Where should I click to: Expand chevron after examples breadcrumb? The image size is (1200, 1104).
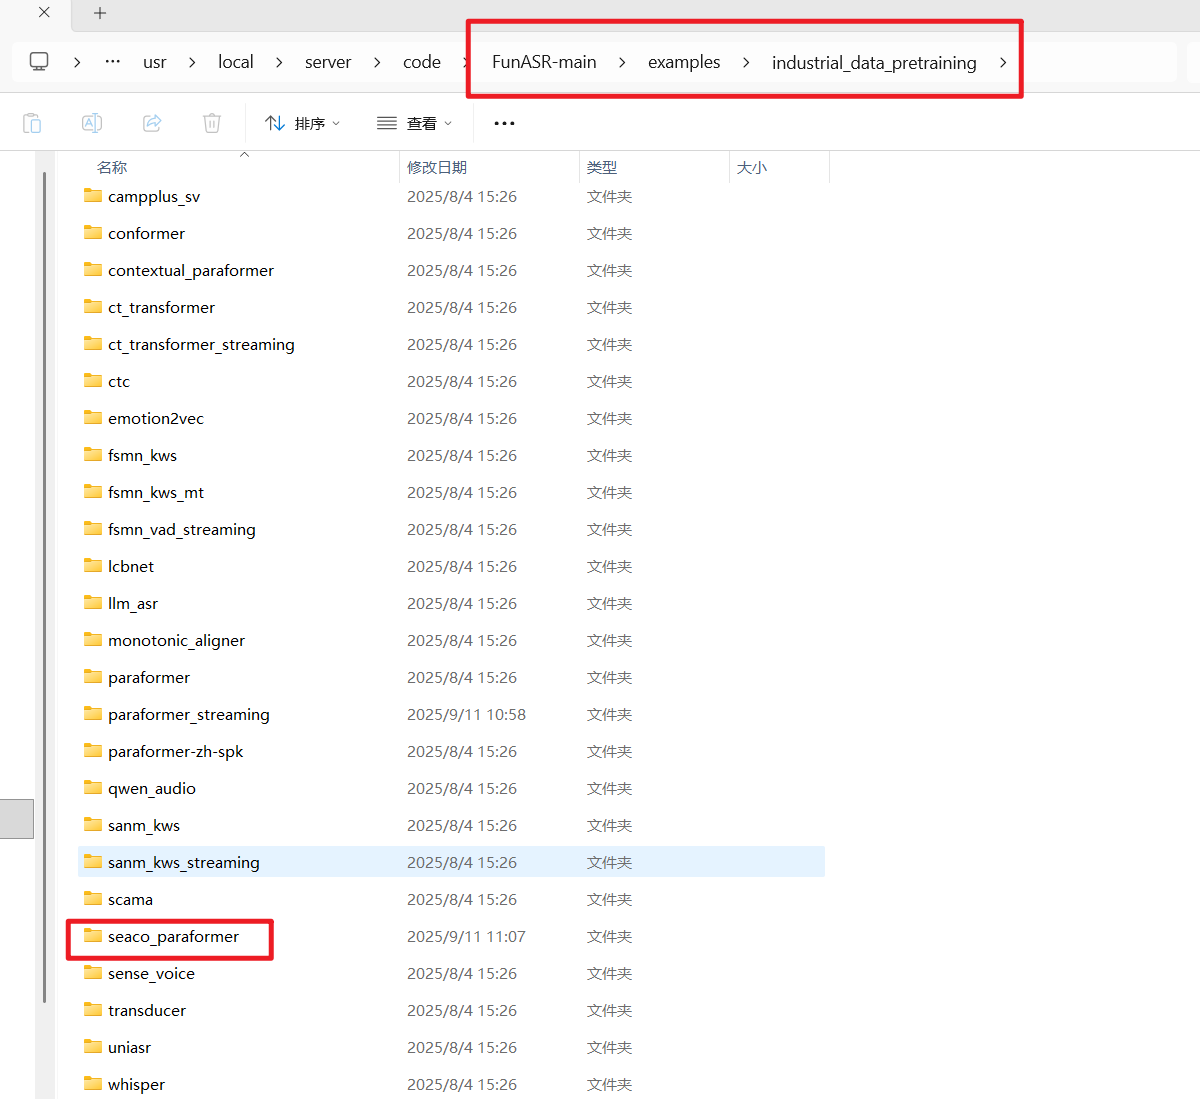pyautogui.click(x=746, y=62)
